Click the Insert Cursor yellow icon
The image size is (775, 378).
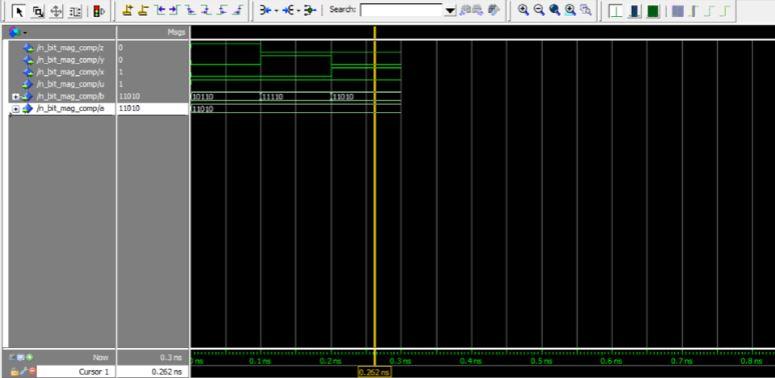point(128,10)
